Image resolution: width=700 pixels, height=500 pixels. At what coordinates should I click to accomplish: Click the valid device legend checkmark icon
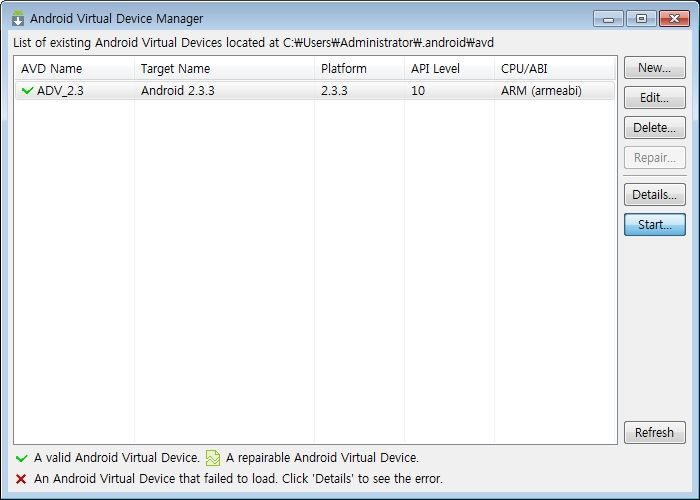[21, 458]
